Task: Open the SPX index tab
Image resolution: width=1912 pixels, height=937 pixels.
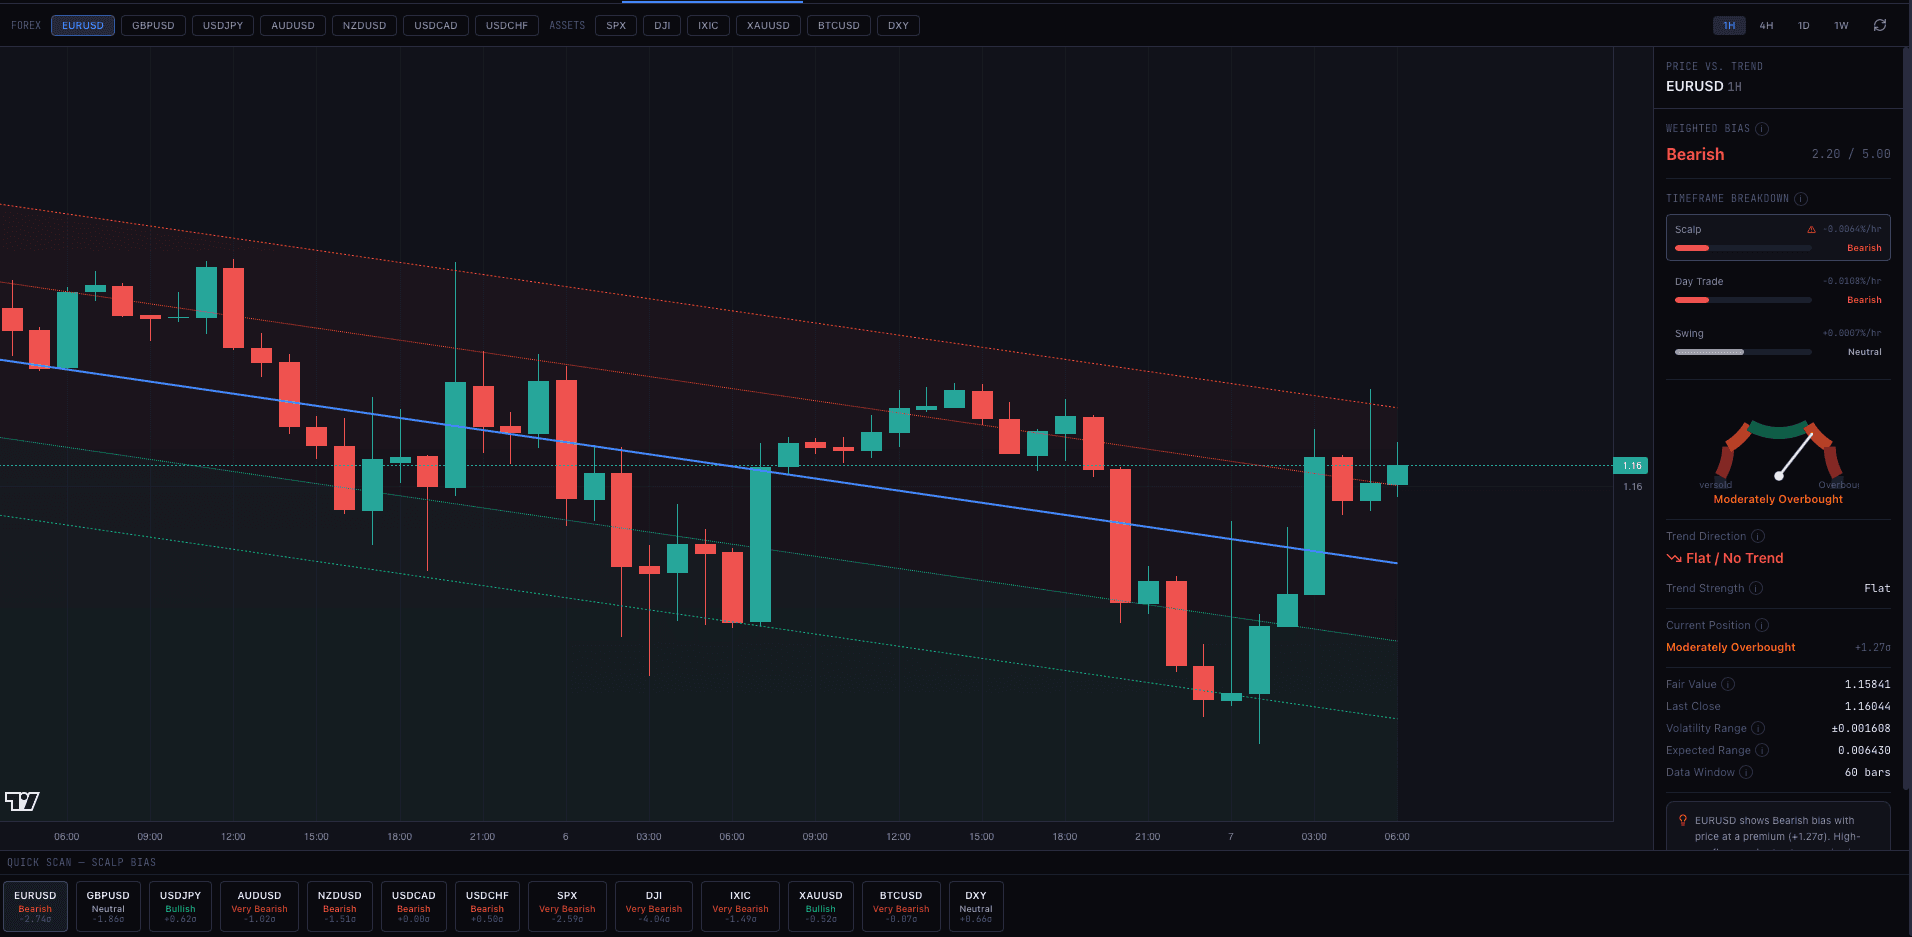Action: (615, 25)
